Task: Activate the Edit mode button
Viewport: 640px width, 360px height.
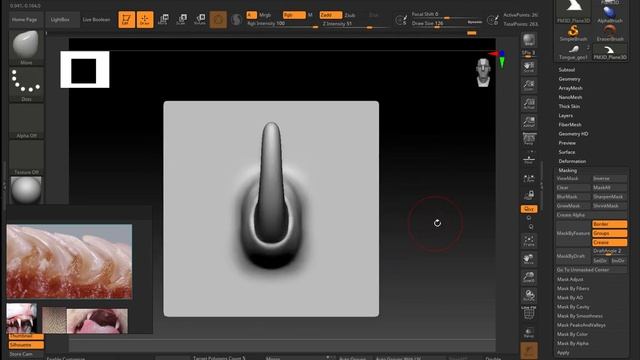Action: click(127, 20)
